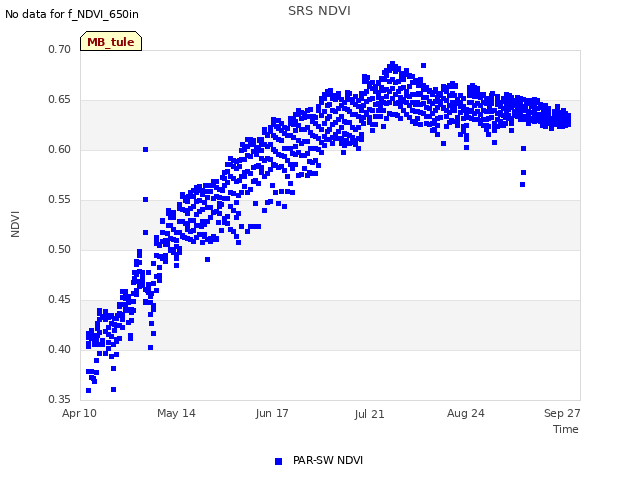Viewport: 640px width, 480px height.
Task: Click the Jun 17 x-axis label
Action: point(272,413)
